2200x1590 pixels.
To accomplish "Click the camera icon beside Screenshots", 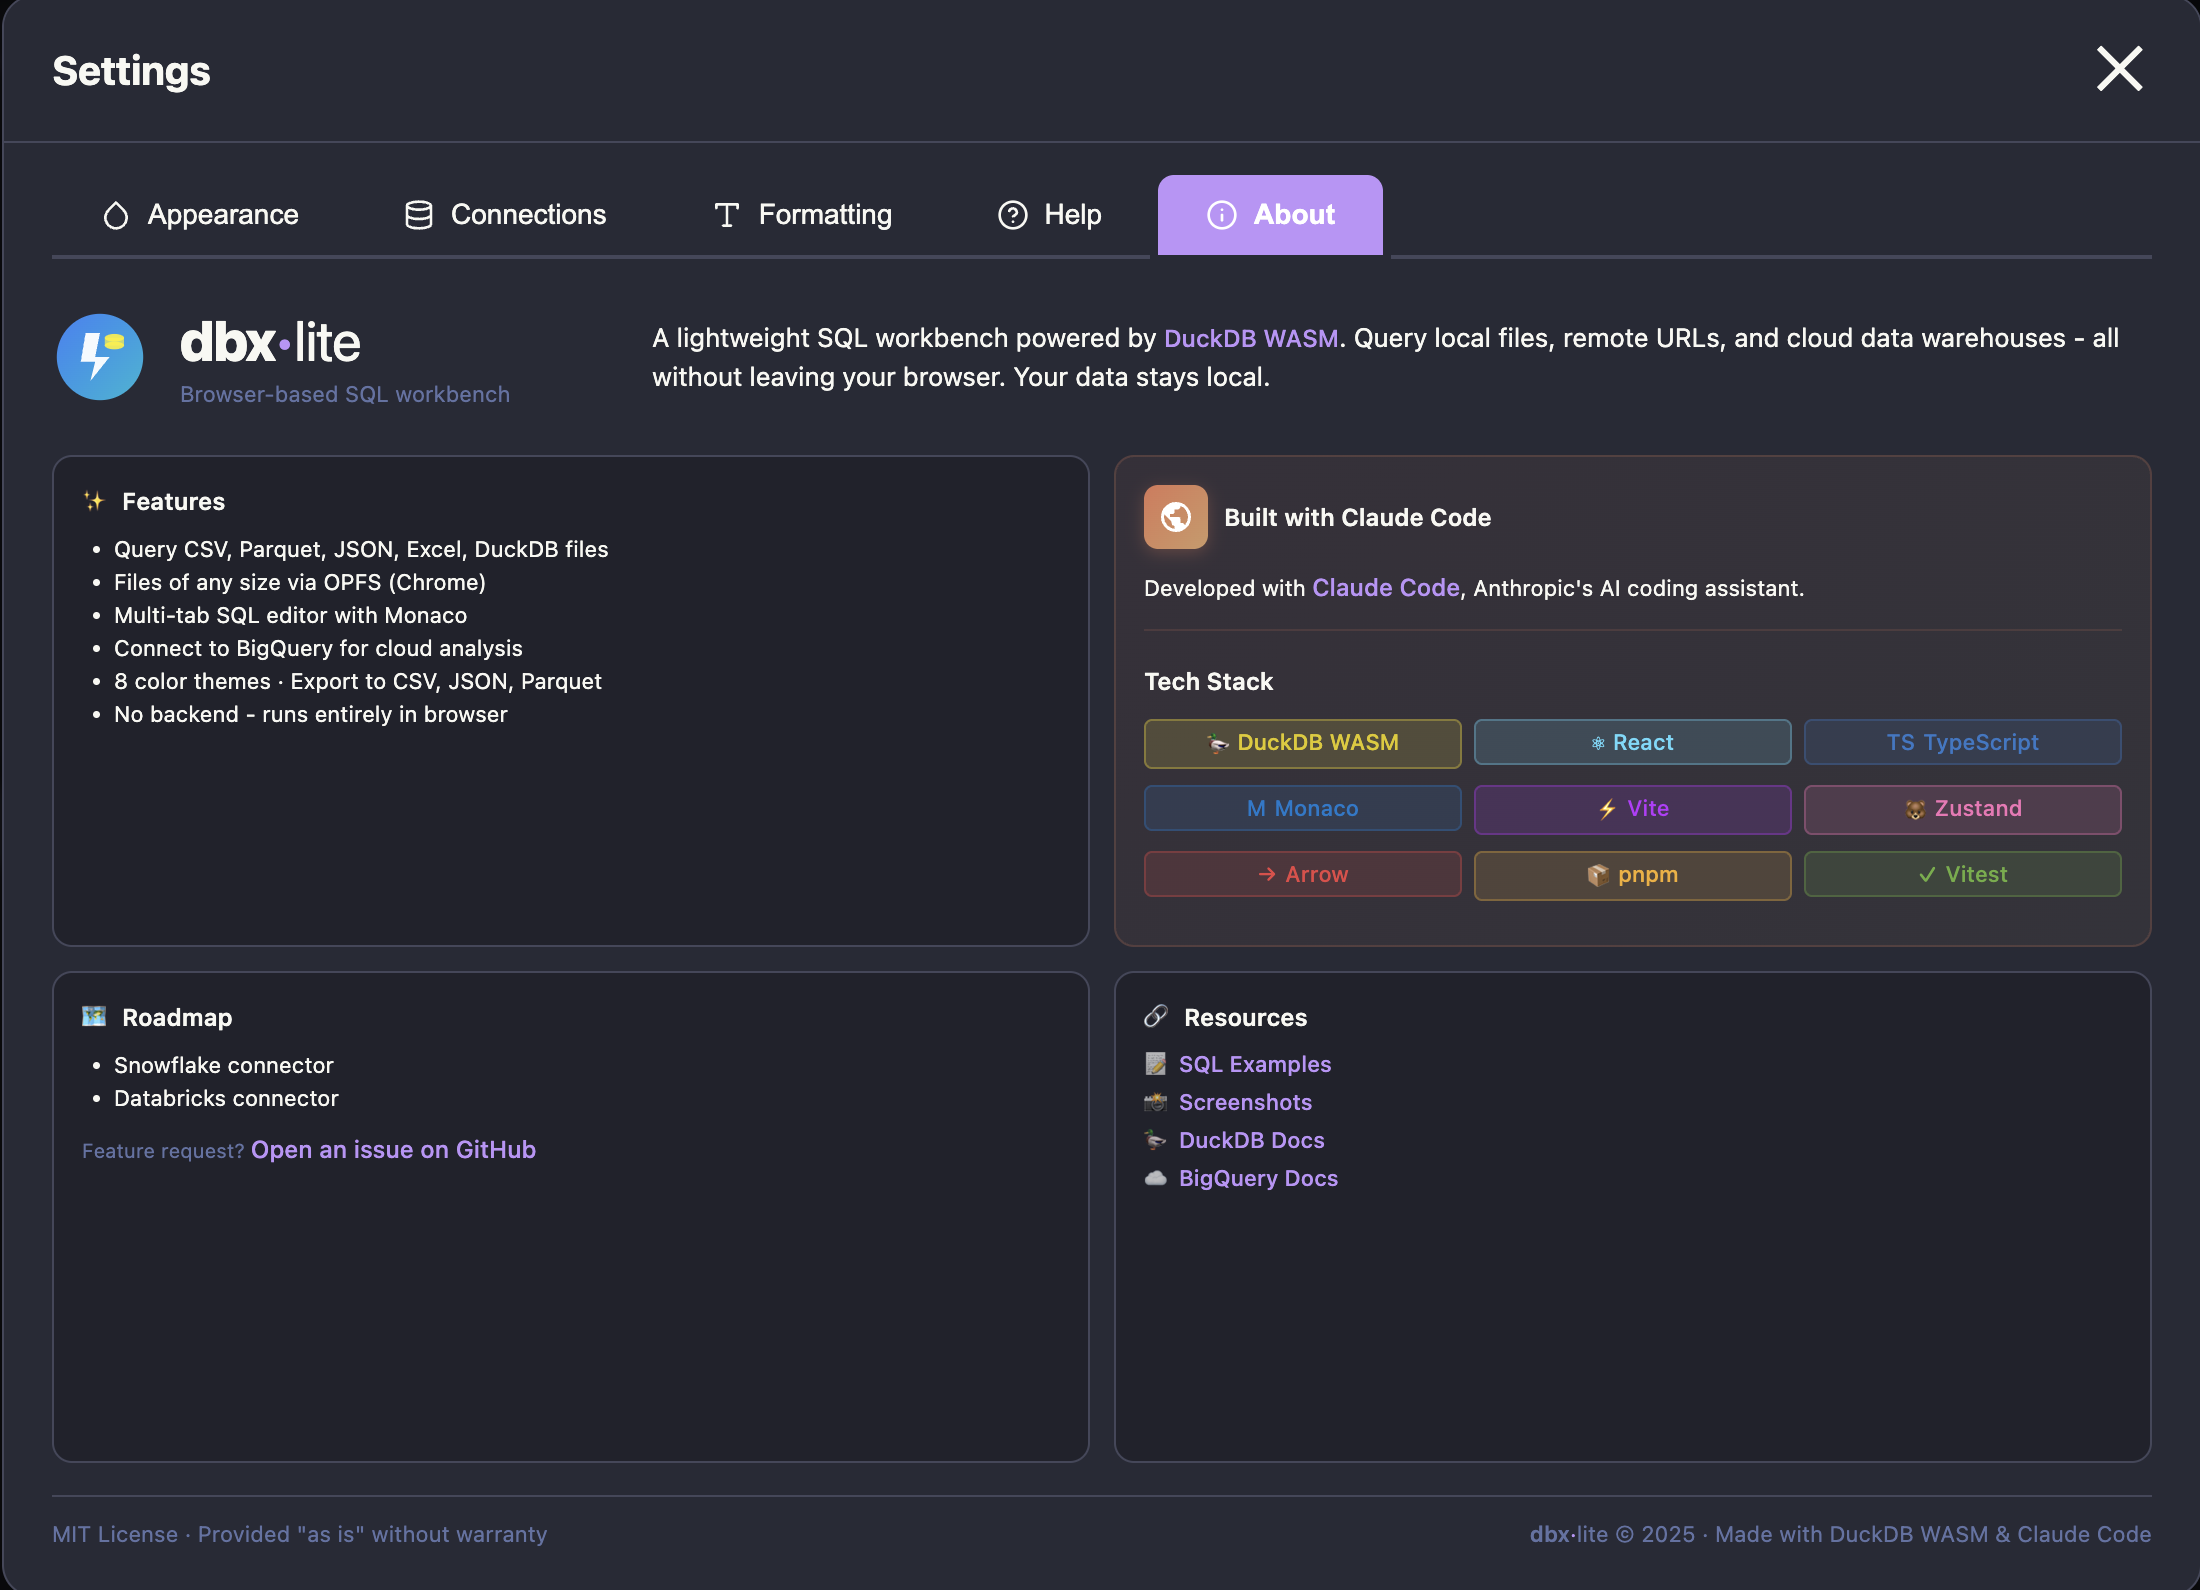I will [1156, 1102].
